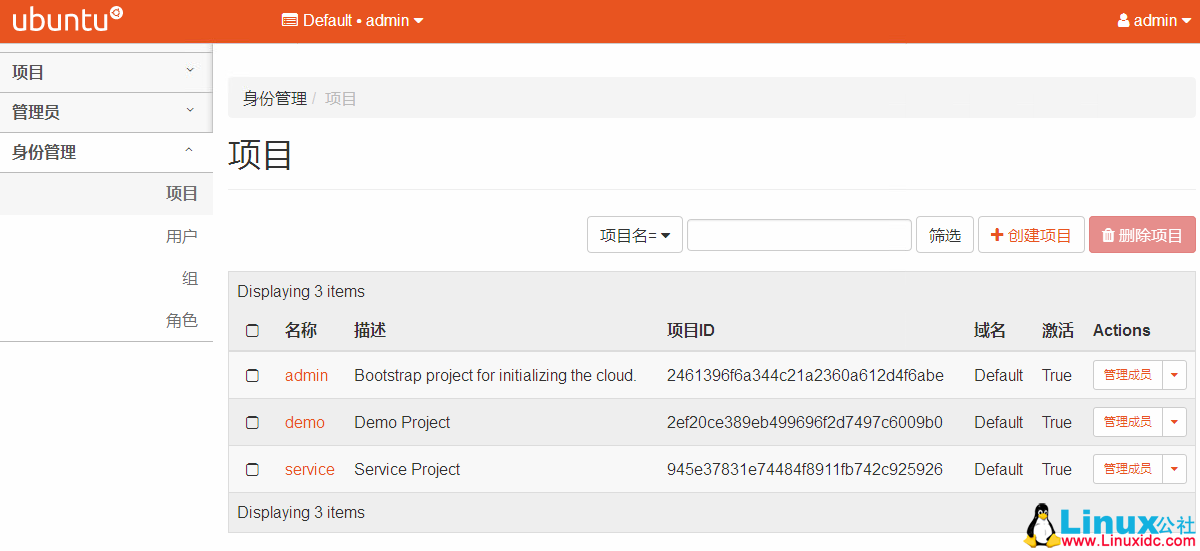This screenshot has width=1200, height=551.
Task: Click the 项目ID column header
Action: [691, 330]
